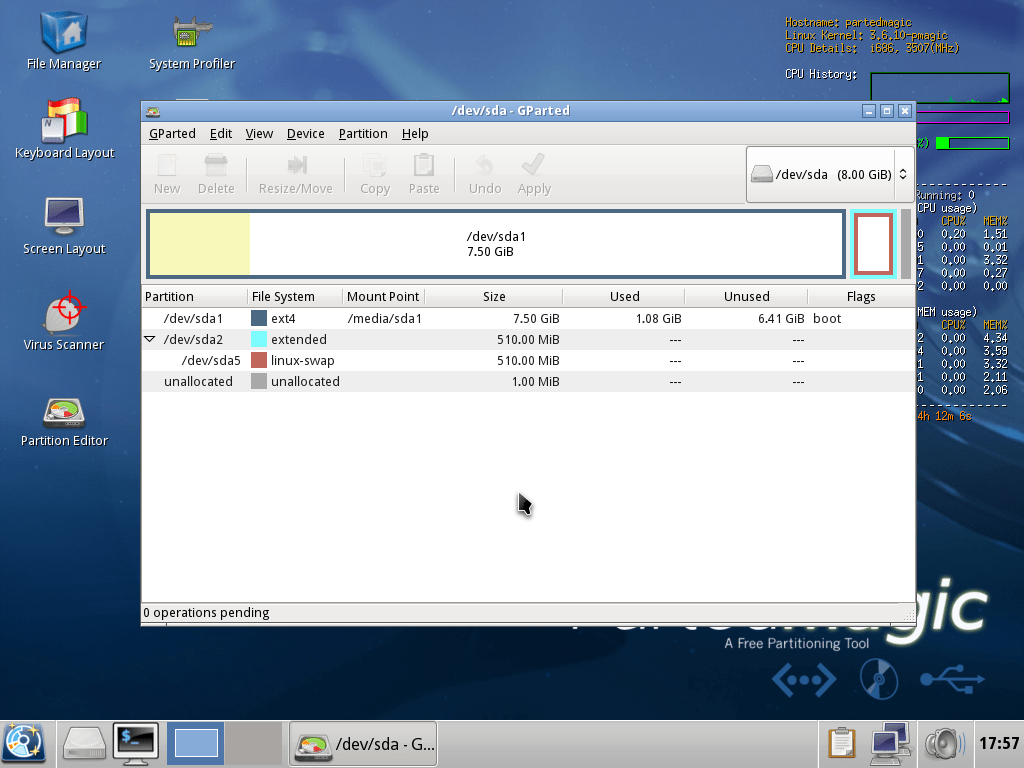Screen dimensions: 1024x768
Task: Click the Paste toolbar icon
Action: coord(424,173)
